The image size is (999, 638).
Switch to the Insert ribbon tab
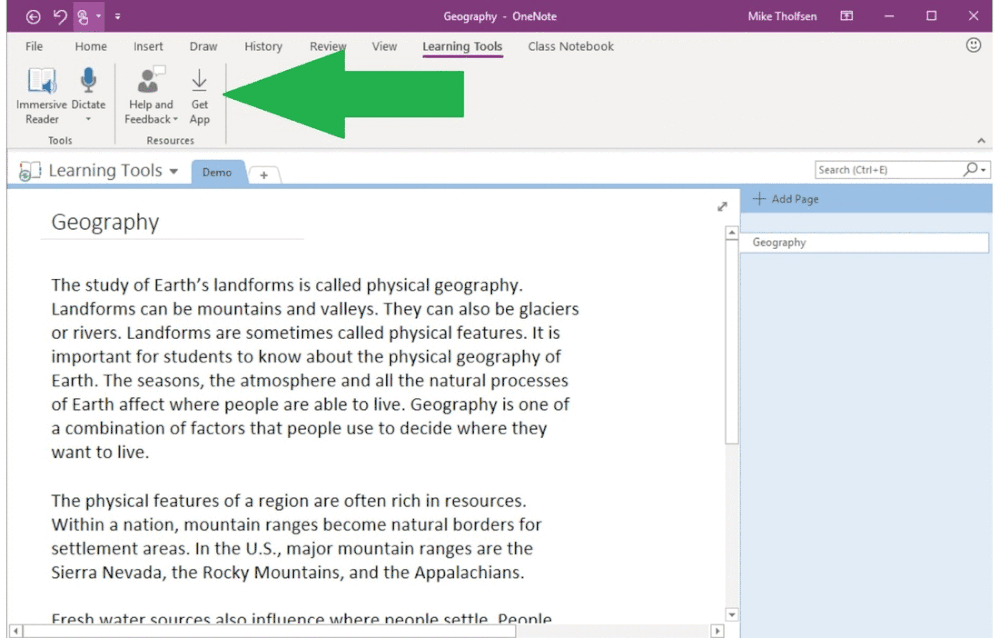(148, 47)
